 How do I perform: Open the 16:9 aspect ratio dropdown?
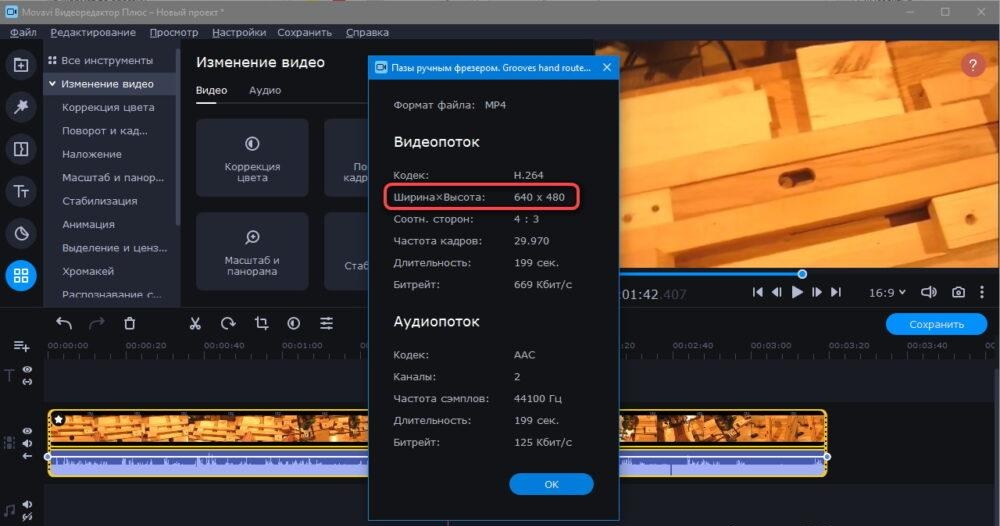pos(888,292)
